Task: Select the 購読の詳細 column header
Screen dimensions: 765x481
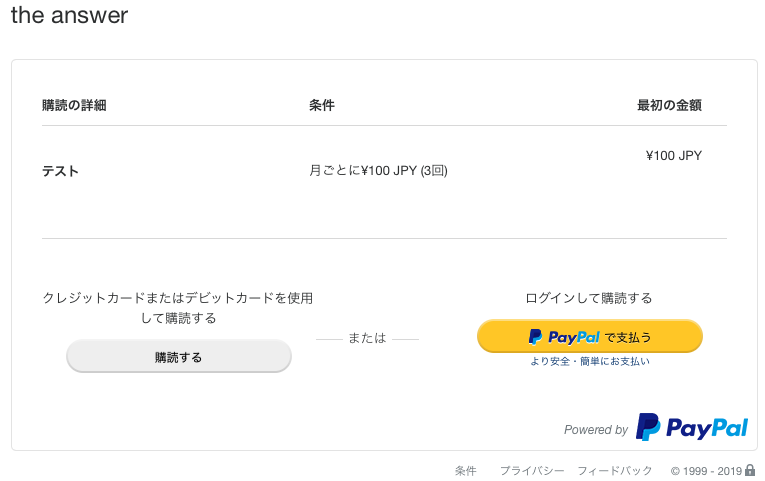Action: click(74, 105)
